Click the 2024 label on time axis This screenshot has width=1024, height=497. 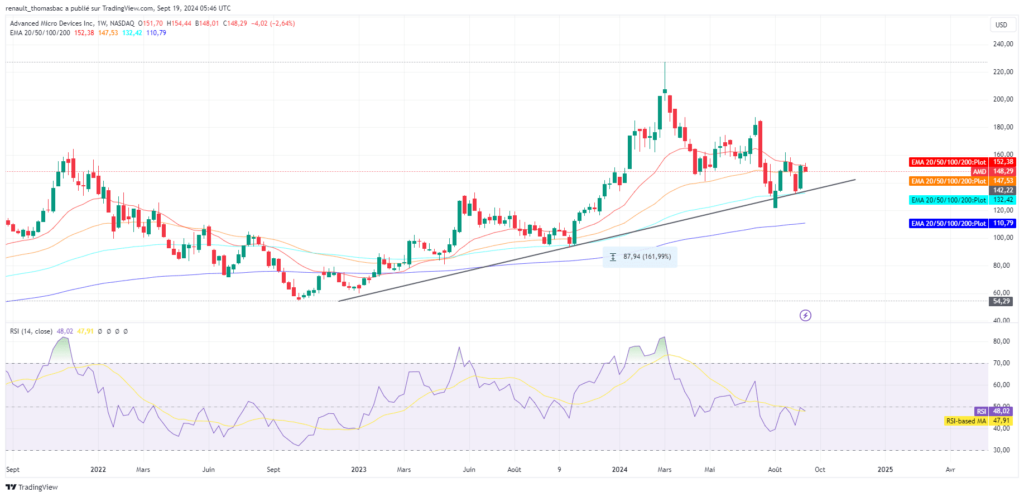620,468
